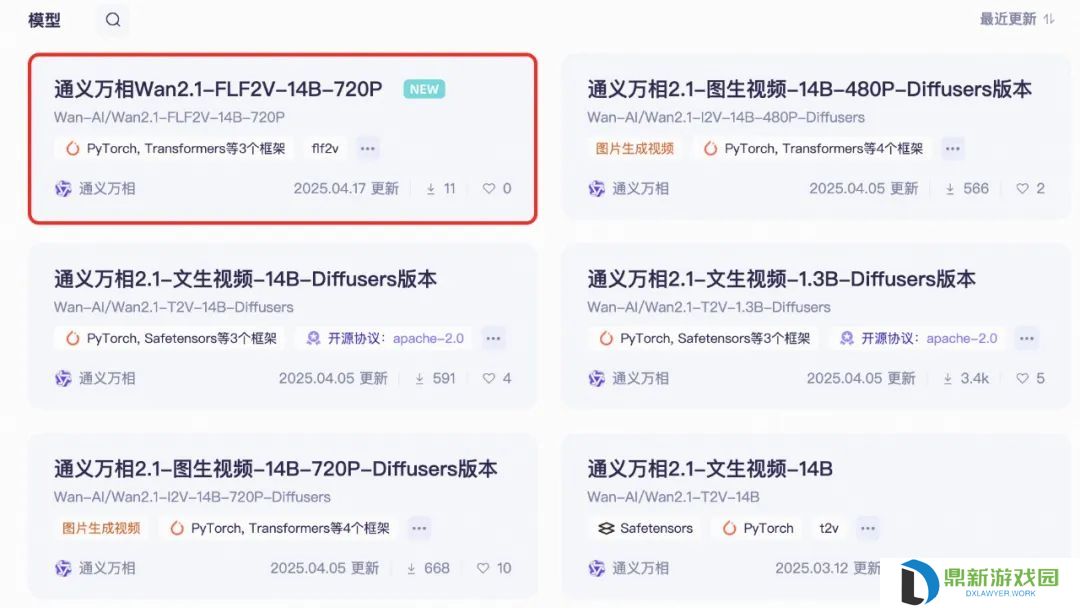Screen dimensions: 1080x608
Task: Open the 最近更新 sort dropdown
Action: tap(1017, 19)
